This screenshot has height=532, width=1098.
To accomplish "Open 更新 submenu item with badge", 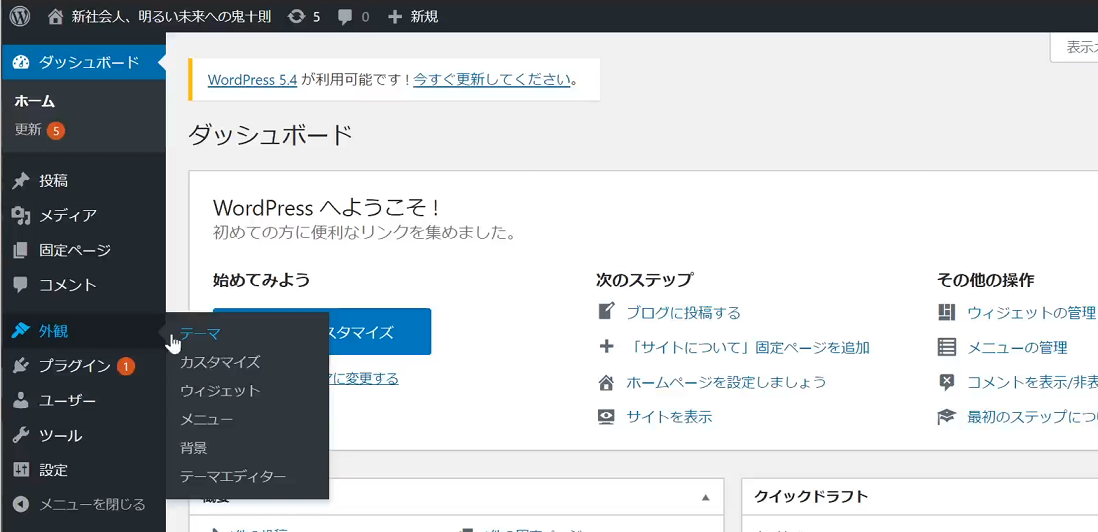I will pyautogui.click(x=39, y=130).
